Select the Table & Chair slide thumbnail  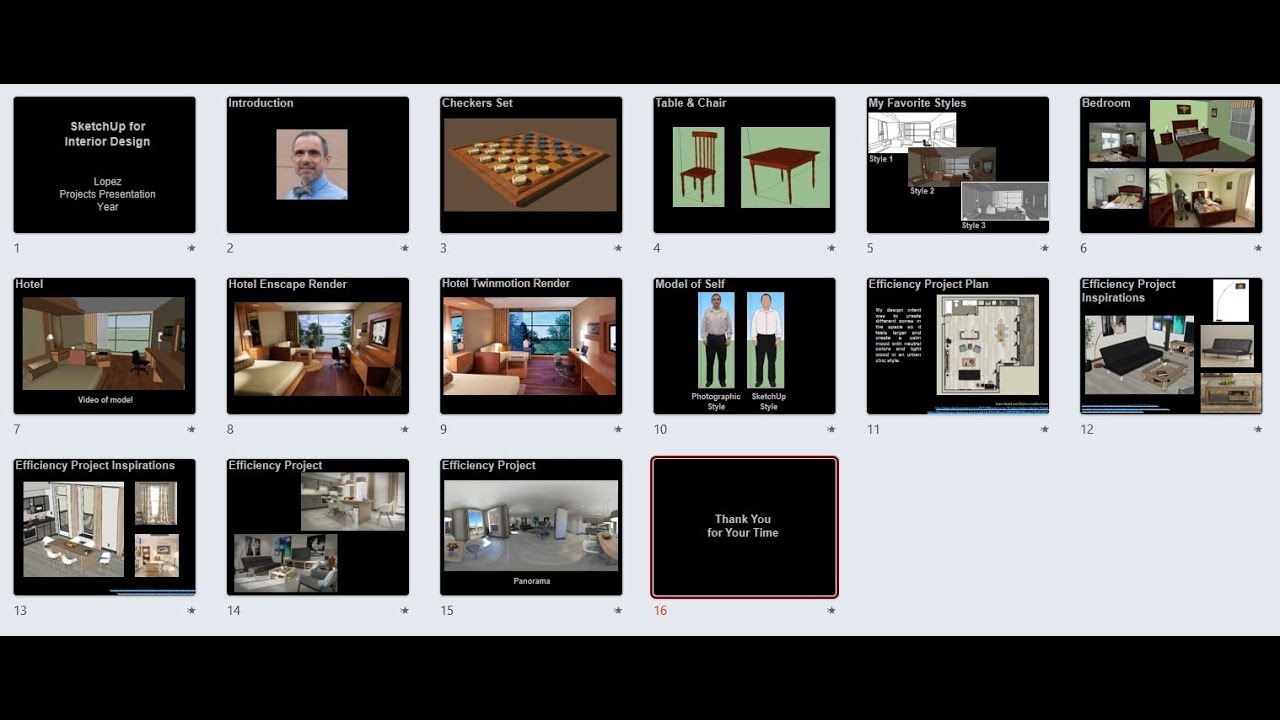(x=744, y=165)
